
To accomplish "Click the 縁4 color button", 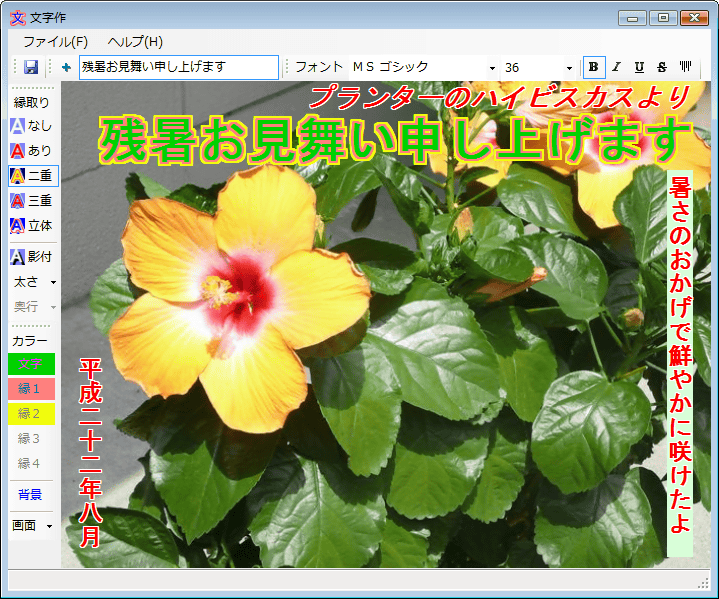I will [x=29, y=464].
